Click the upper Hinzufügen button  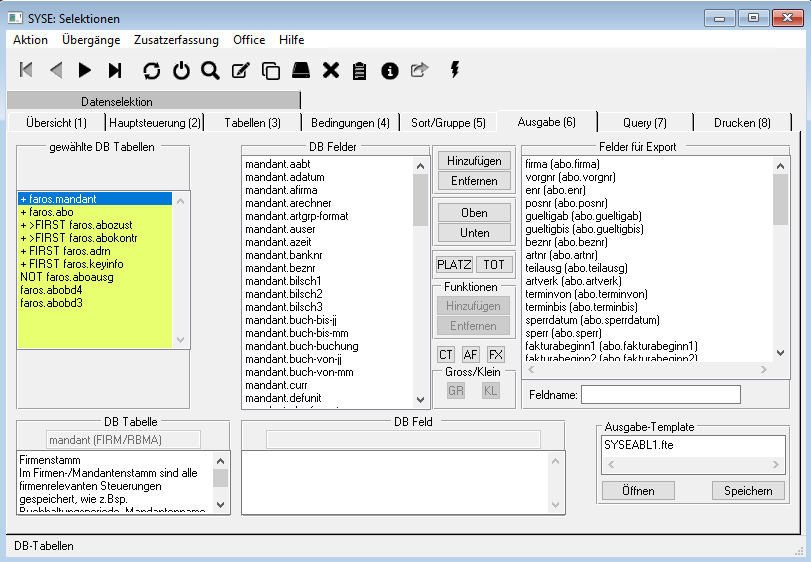[x=474, y=161]
